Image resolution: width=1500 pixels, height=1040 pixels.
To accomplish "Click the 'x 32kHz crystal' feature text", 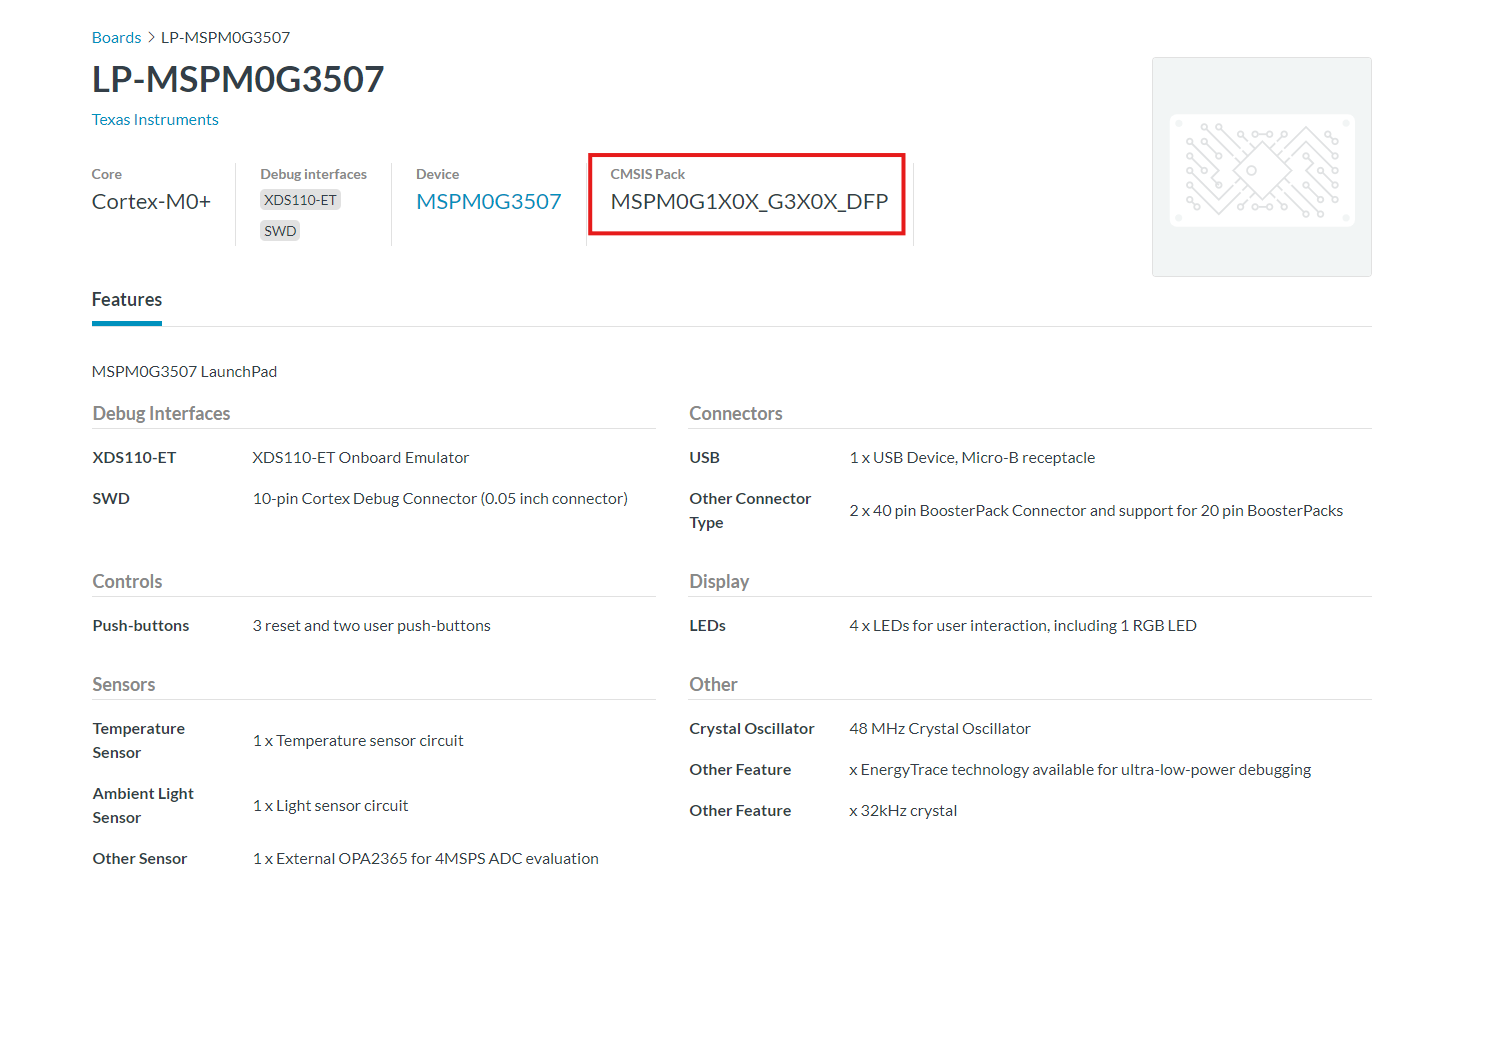I will click(x=903, y=811).
